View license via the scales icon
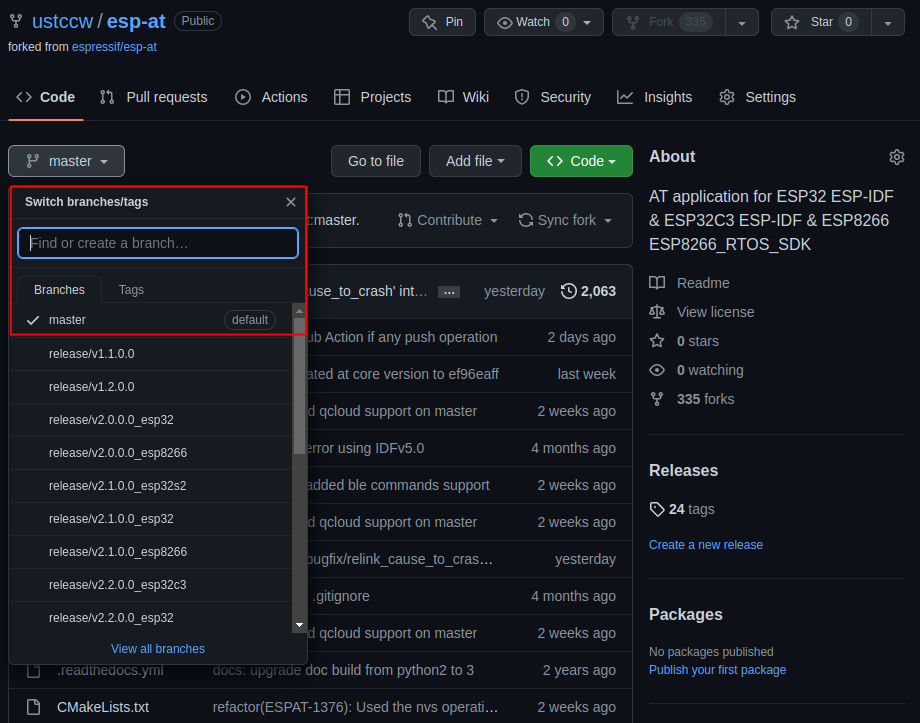 658,312
